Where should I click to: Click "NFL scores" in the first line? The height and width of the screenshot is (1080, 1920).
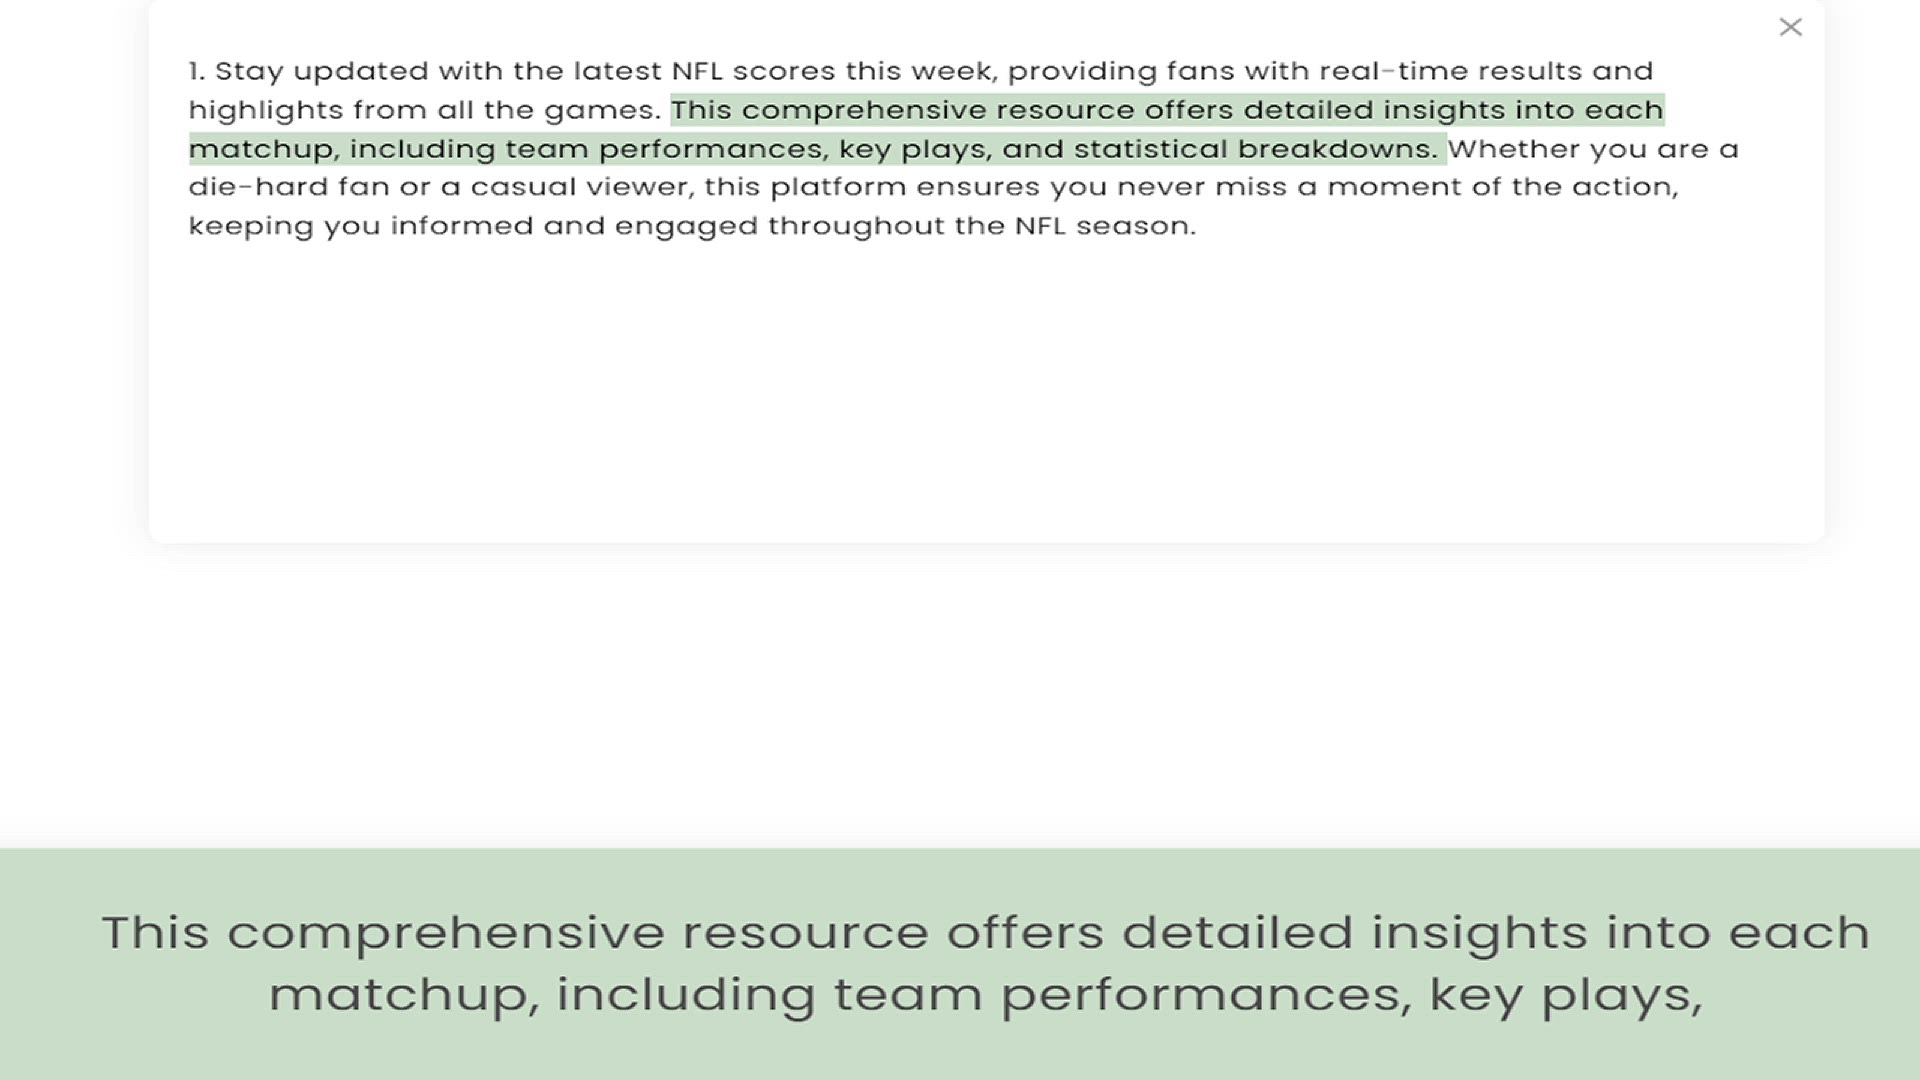click(x=753, y=72)
